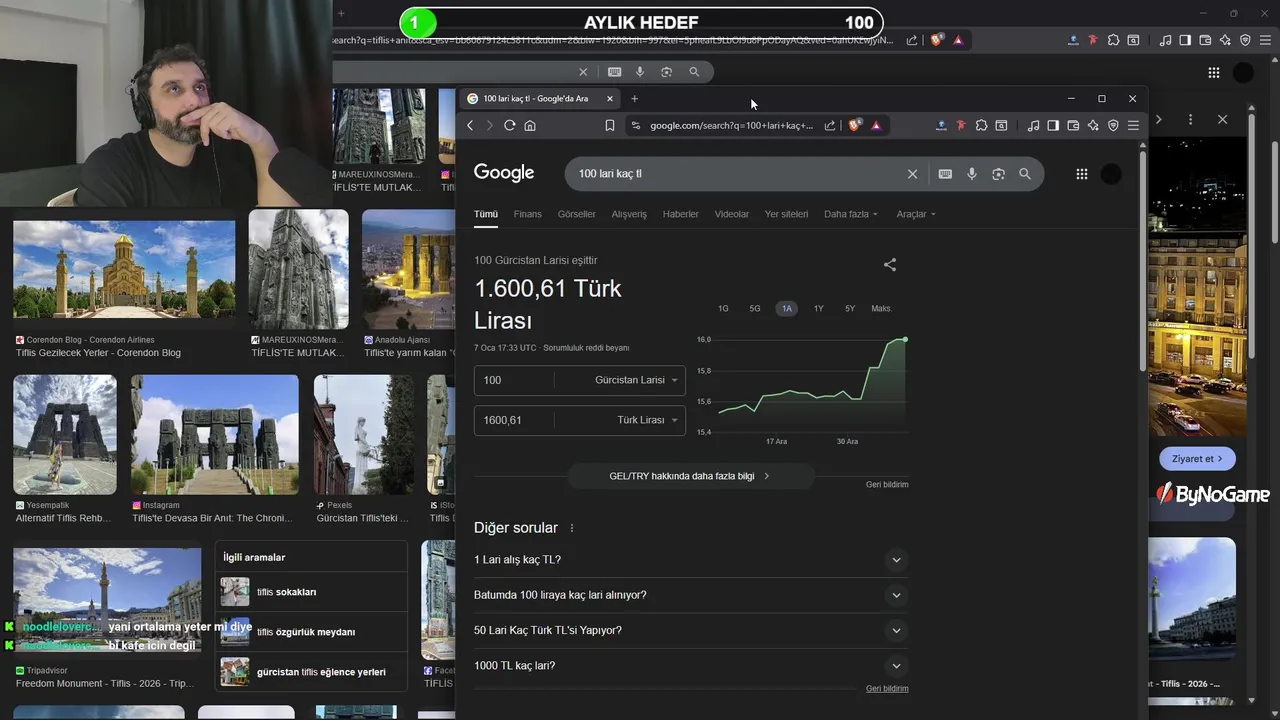Open more options dots in image side panel
The width and height of the screenshot is (1280, 720).
1190,119
